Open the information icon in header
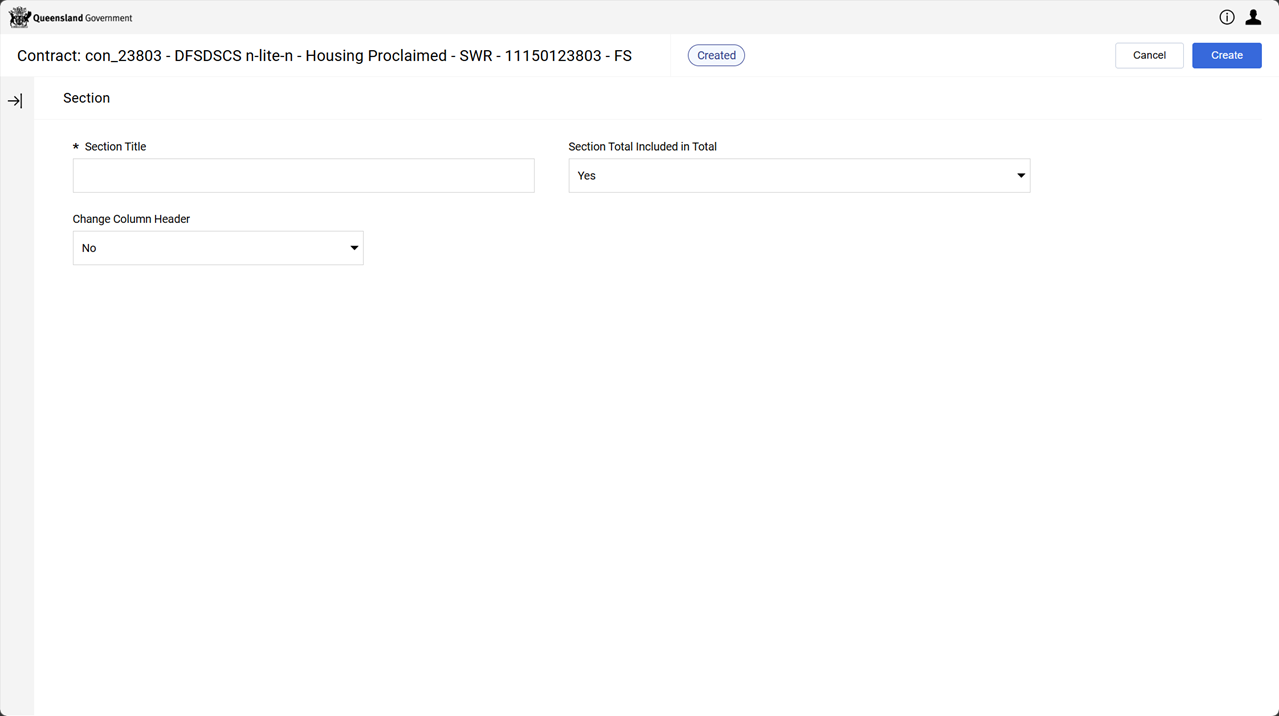The width and height of the screenshot is (1279, 716). (1227, 17)
